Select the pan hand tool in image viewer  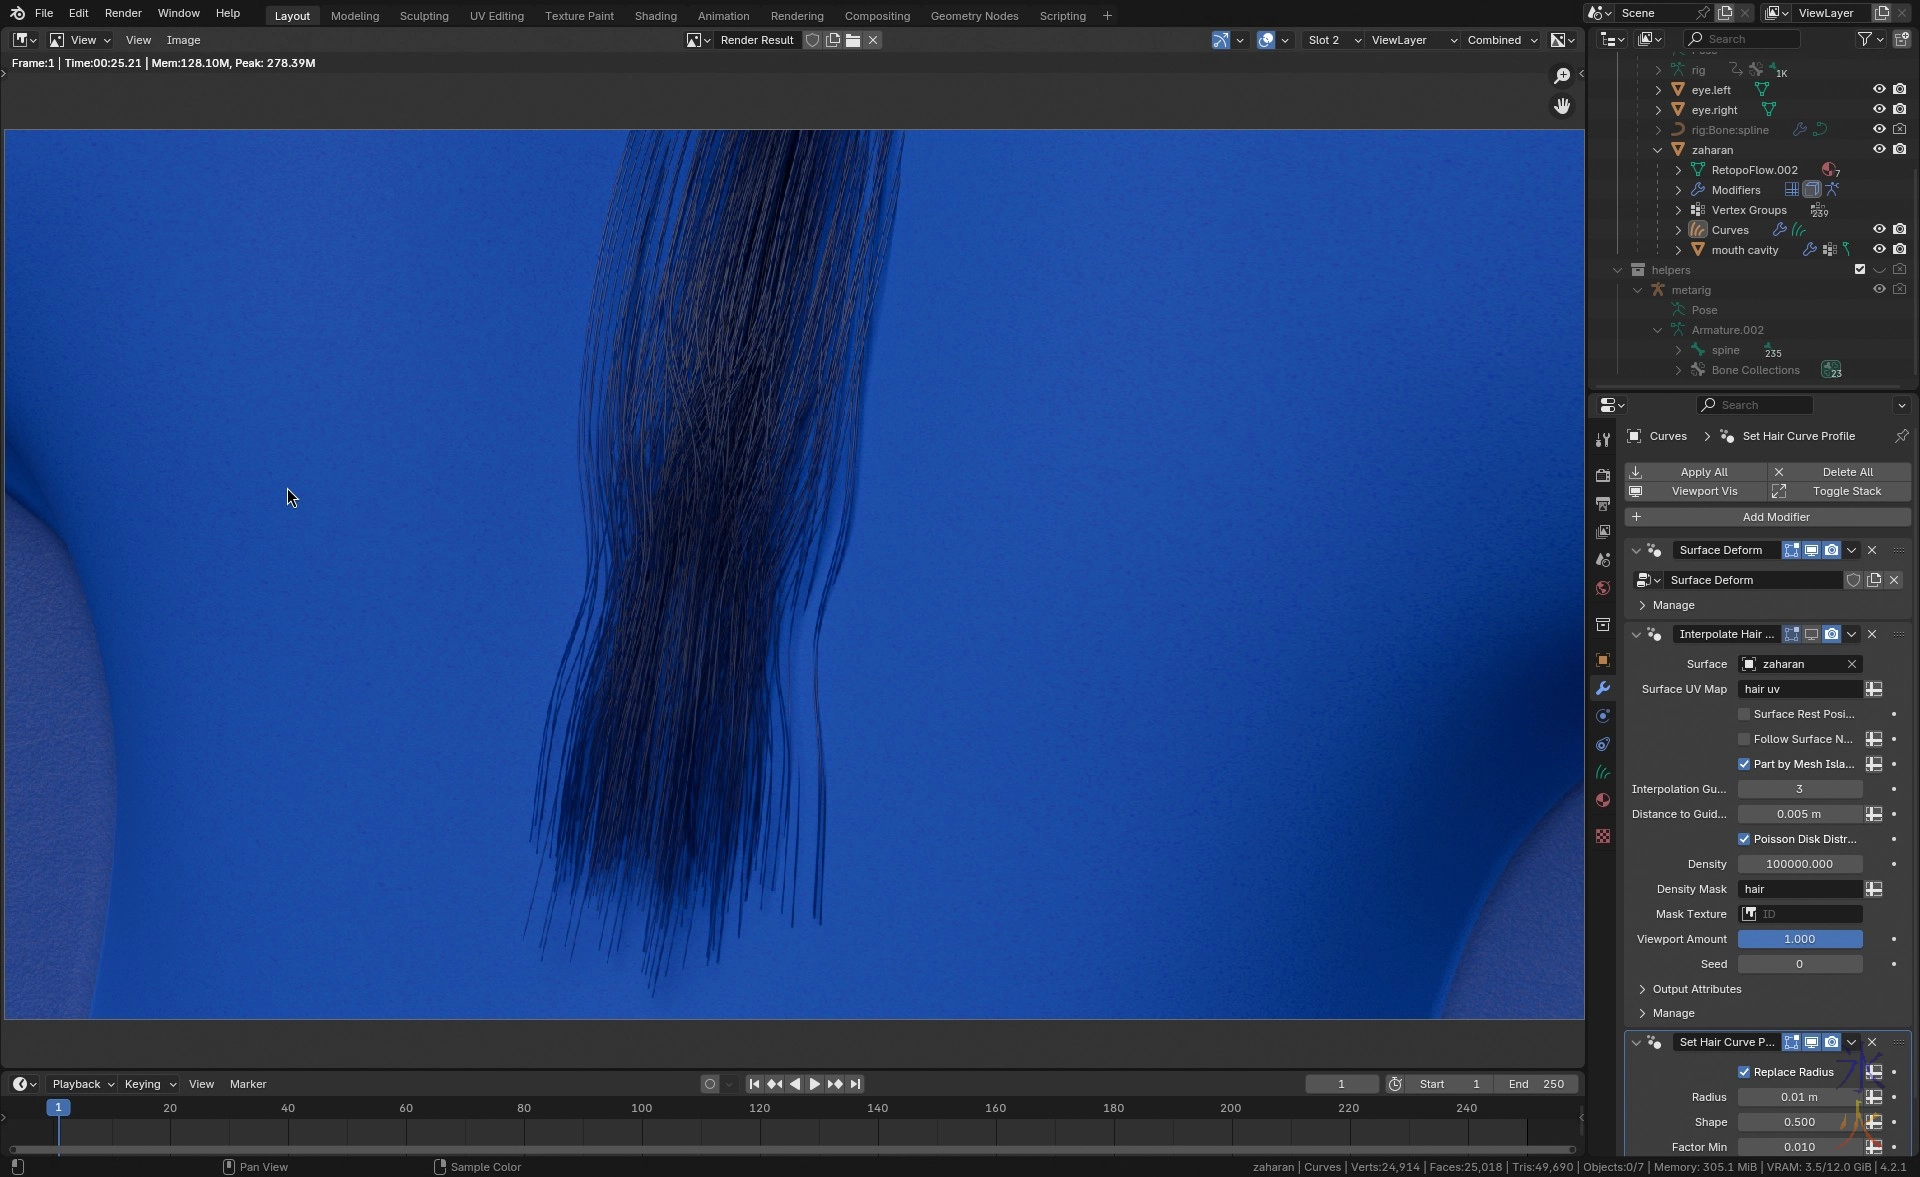click(x=1562, y=106)
